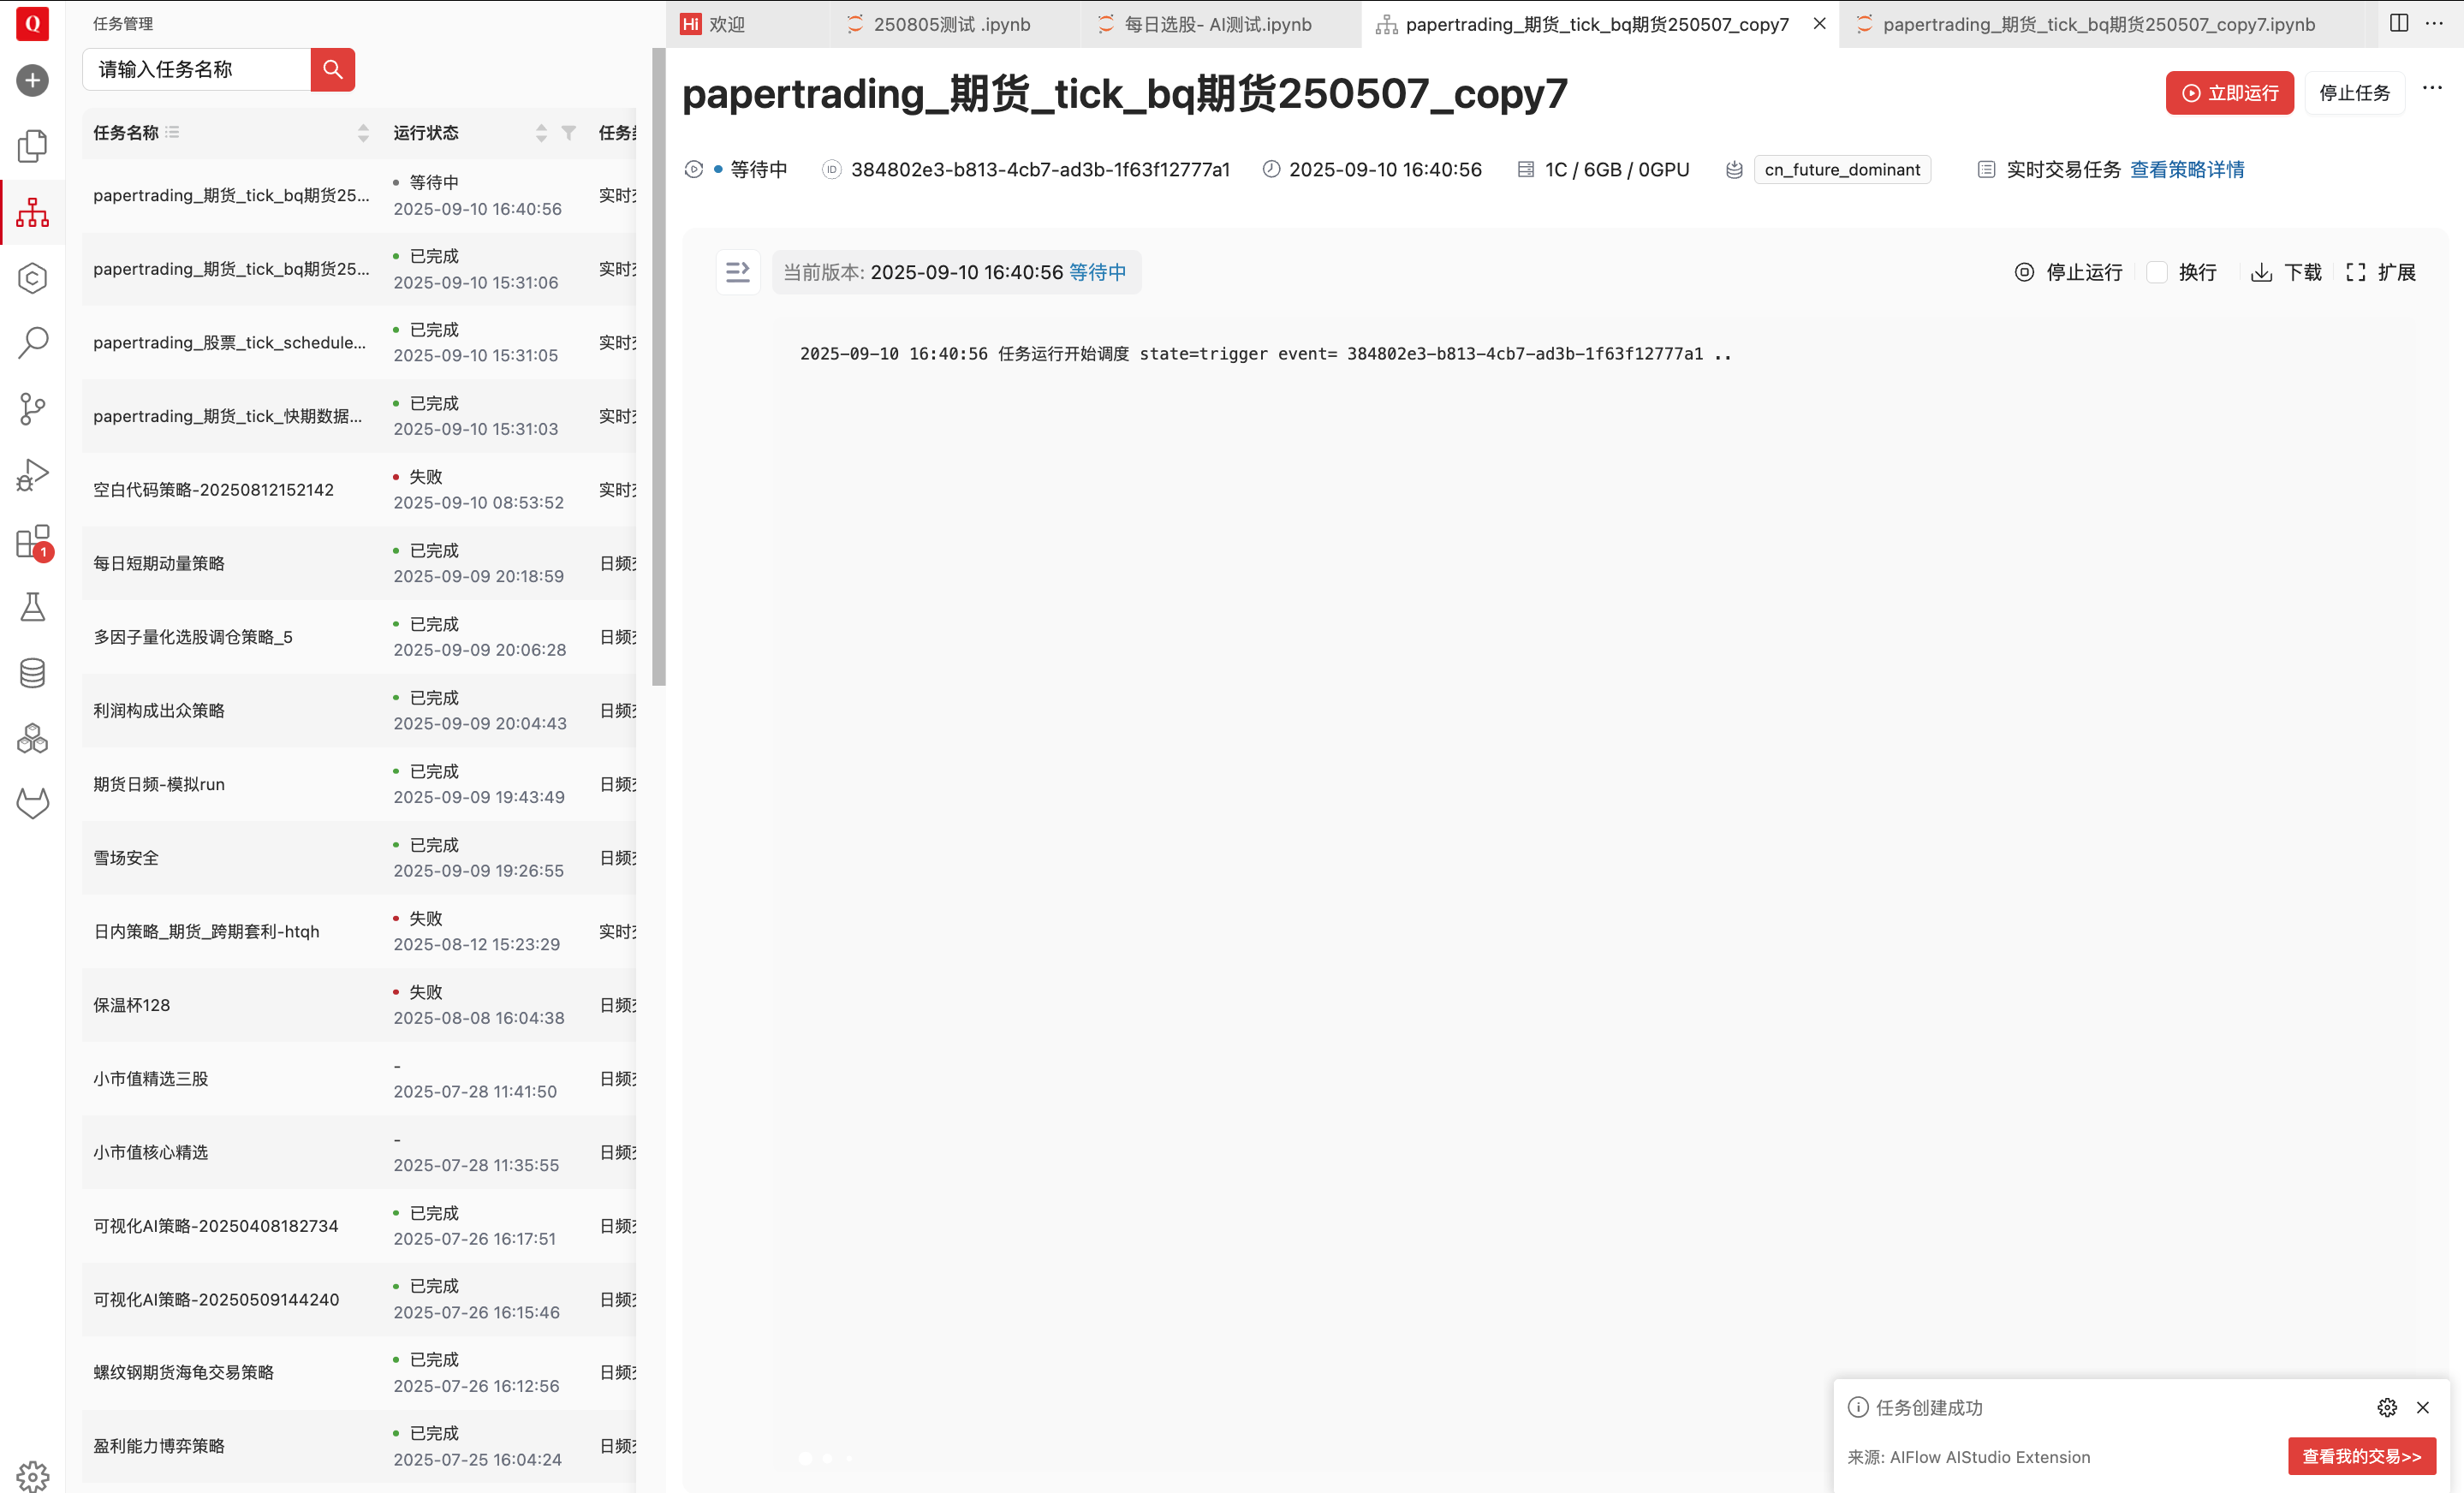Enable the 换行 line-wrap checkbox
The image size is (2464, 1493).
click(2157, 272)
